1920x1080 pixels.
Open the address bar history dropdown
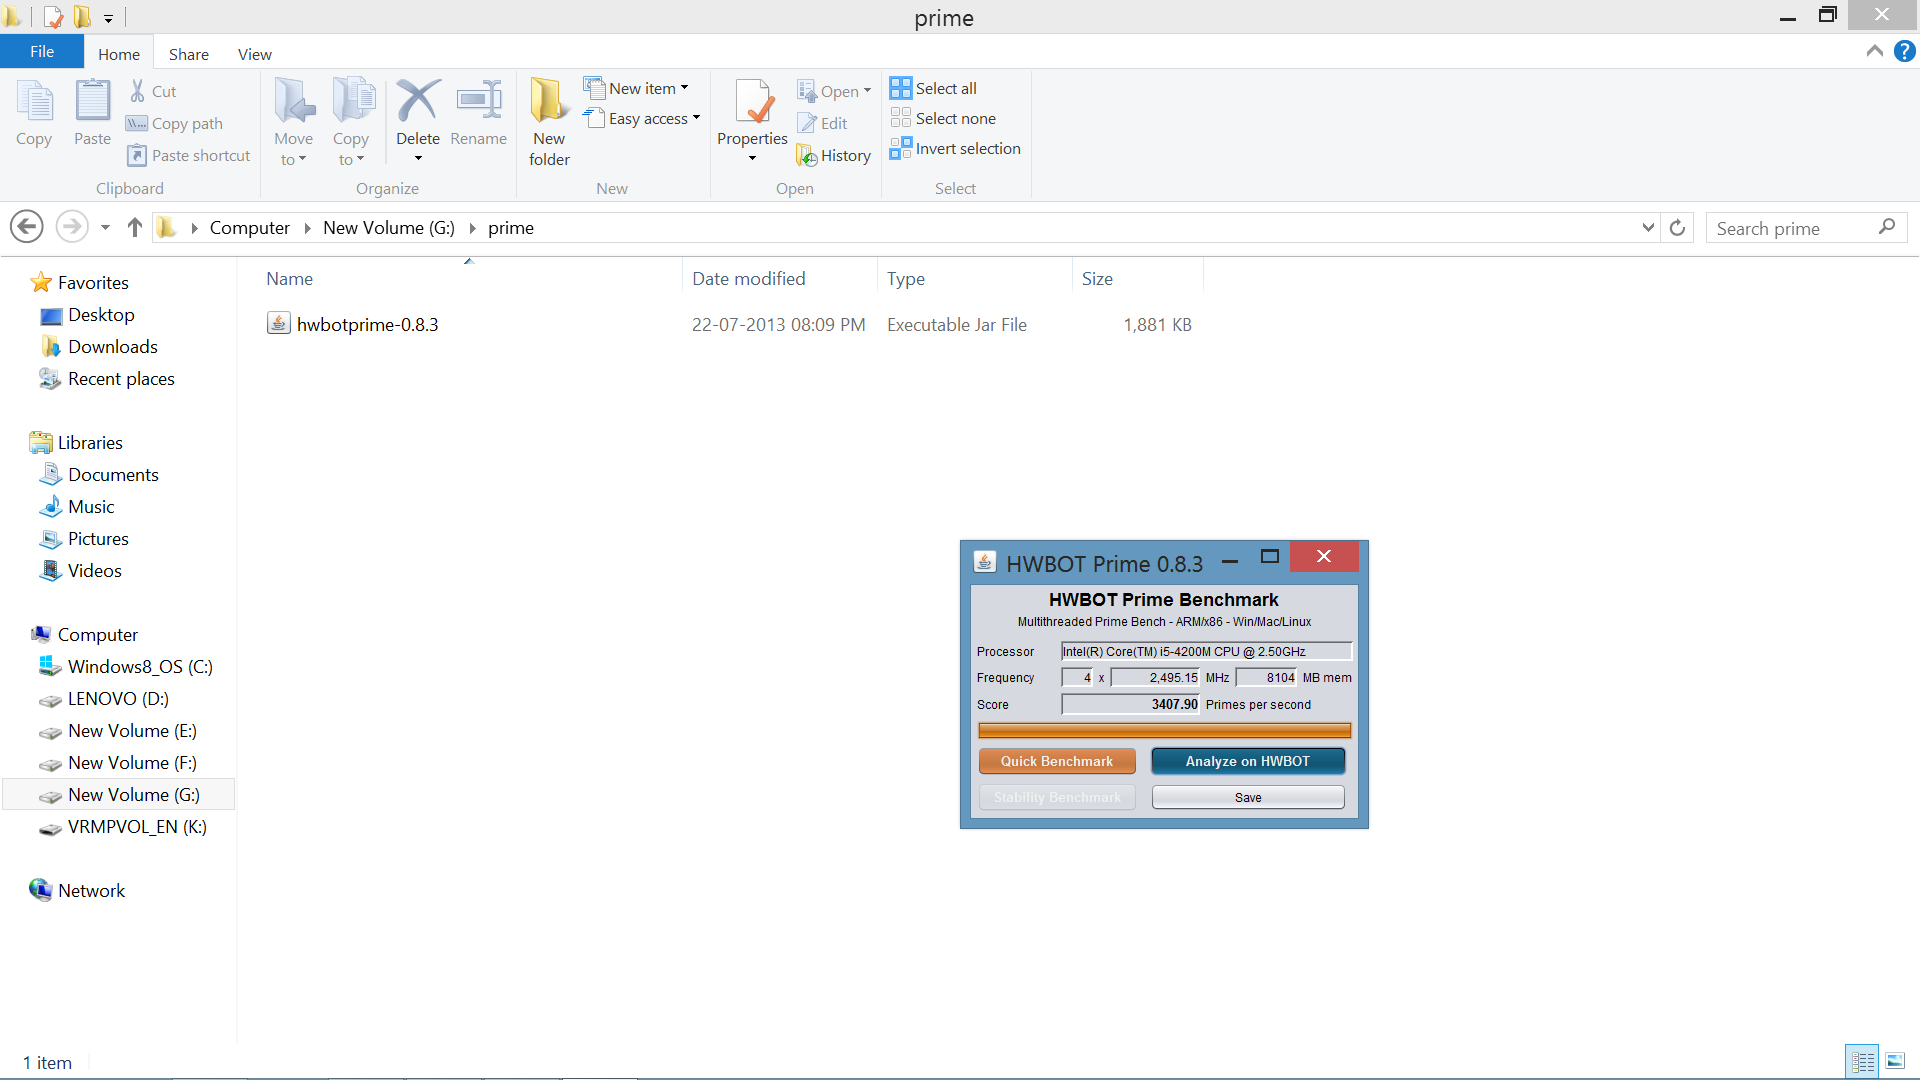click(x=1648, y=228)
